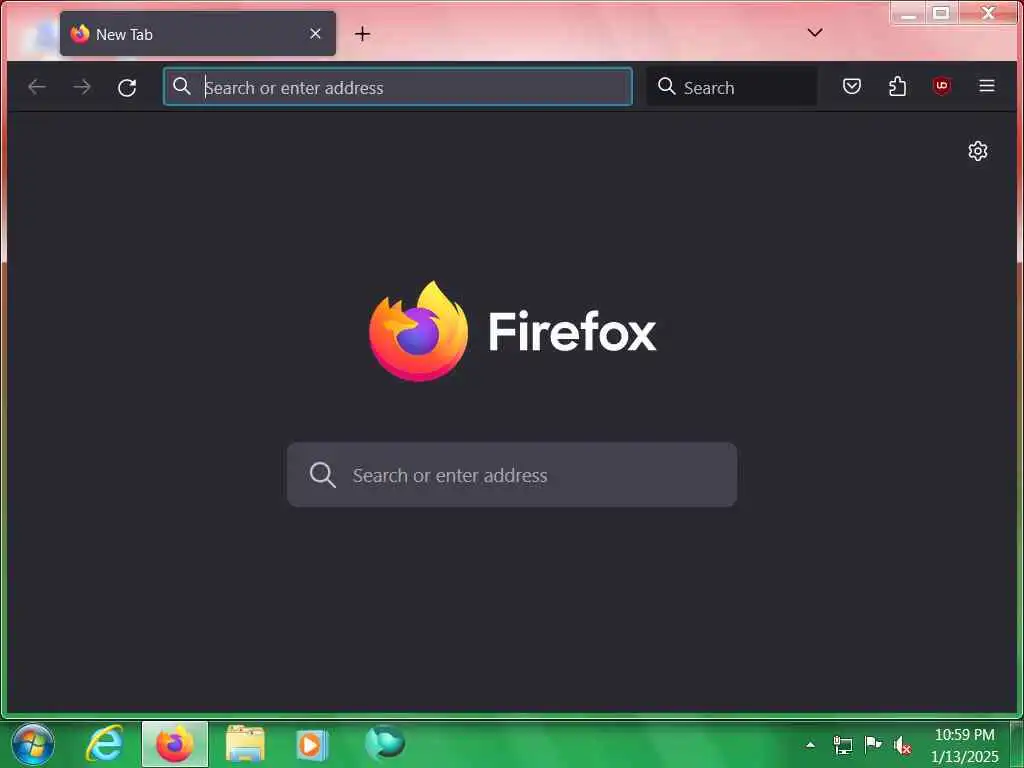Viewport: 1024px width, 768px height.
Task: Maximize the Firefox window
Action: [940, 13]
